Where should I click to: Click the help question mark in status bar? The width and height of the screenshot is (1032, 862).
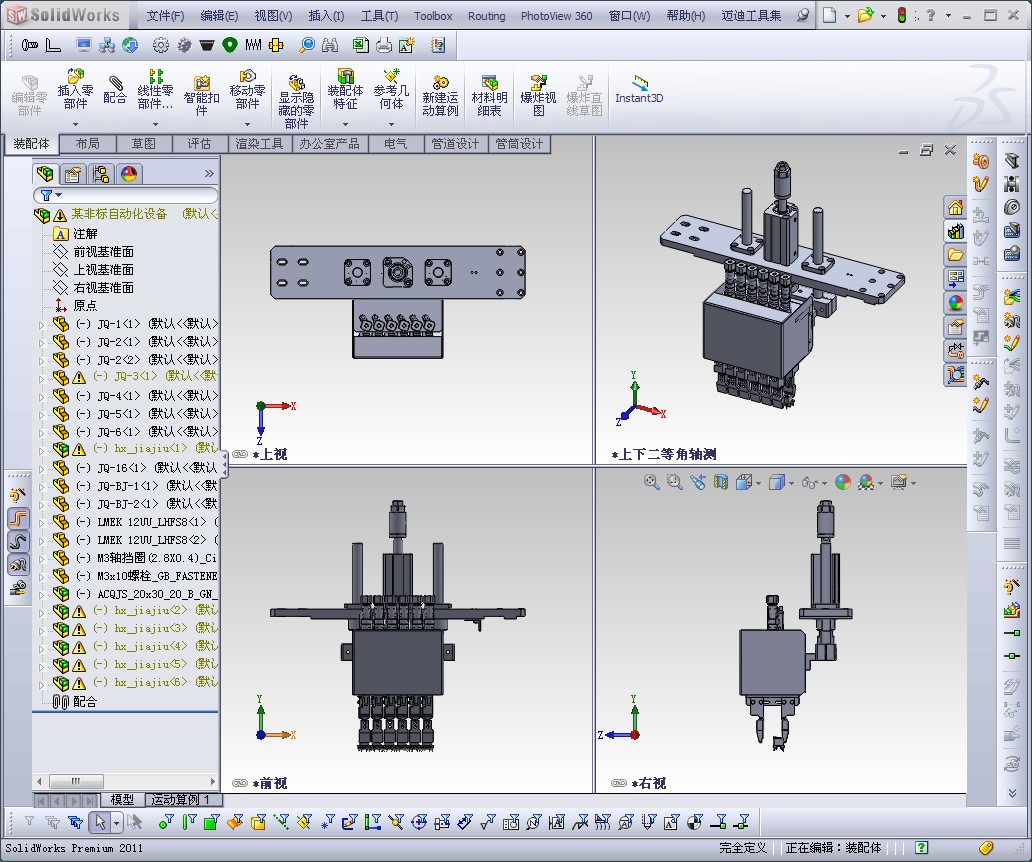[922, 848]
